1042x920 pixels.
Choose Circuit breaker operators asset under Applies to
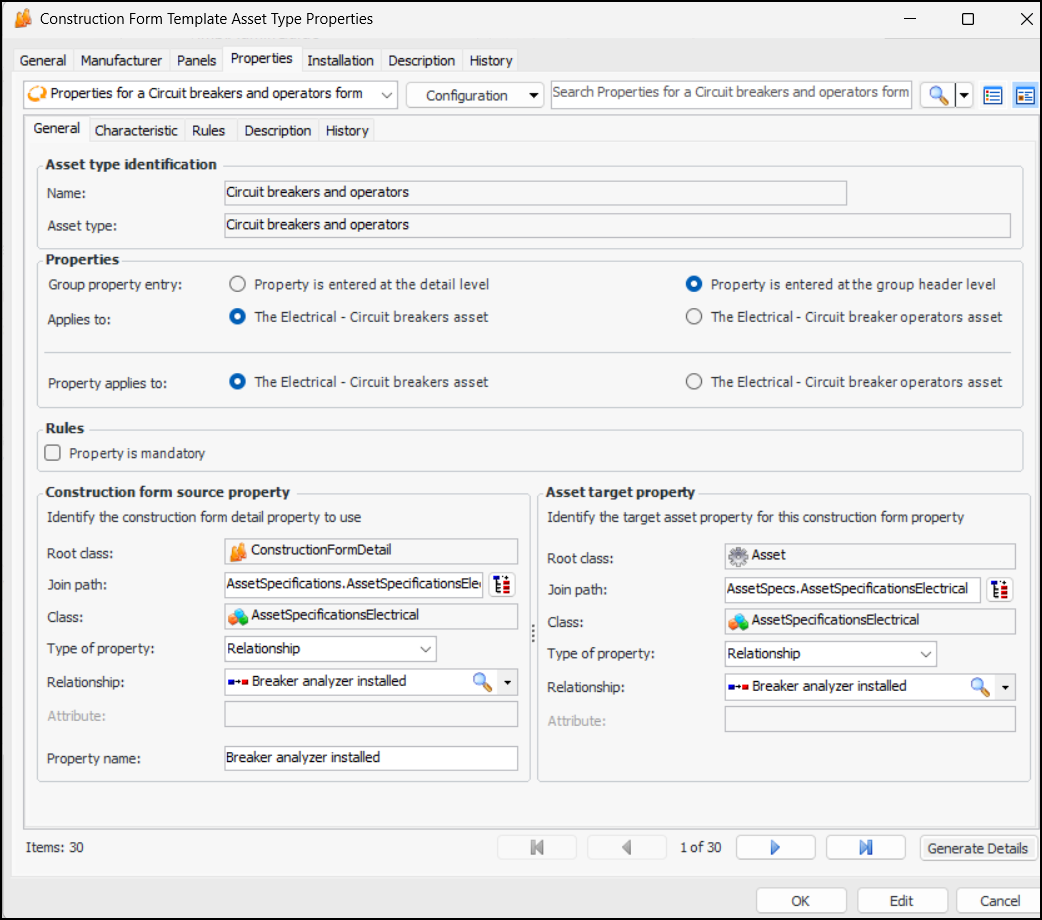point(694,317)
